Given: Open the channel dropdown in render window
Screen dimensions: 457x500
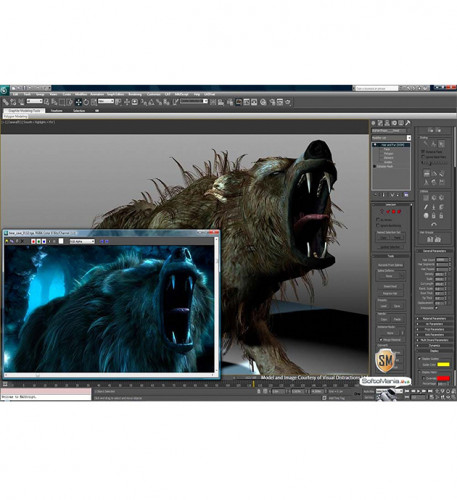Looking at the screenshot, I should [x=82, y=241].
